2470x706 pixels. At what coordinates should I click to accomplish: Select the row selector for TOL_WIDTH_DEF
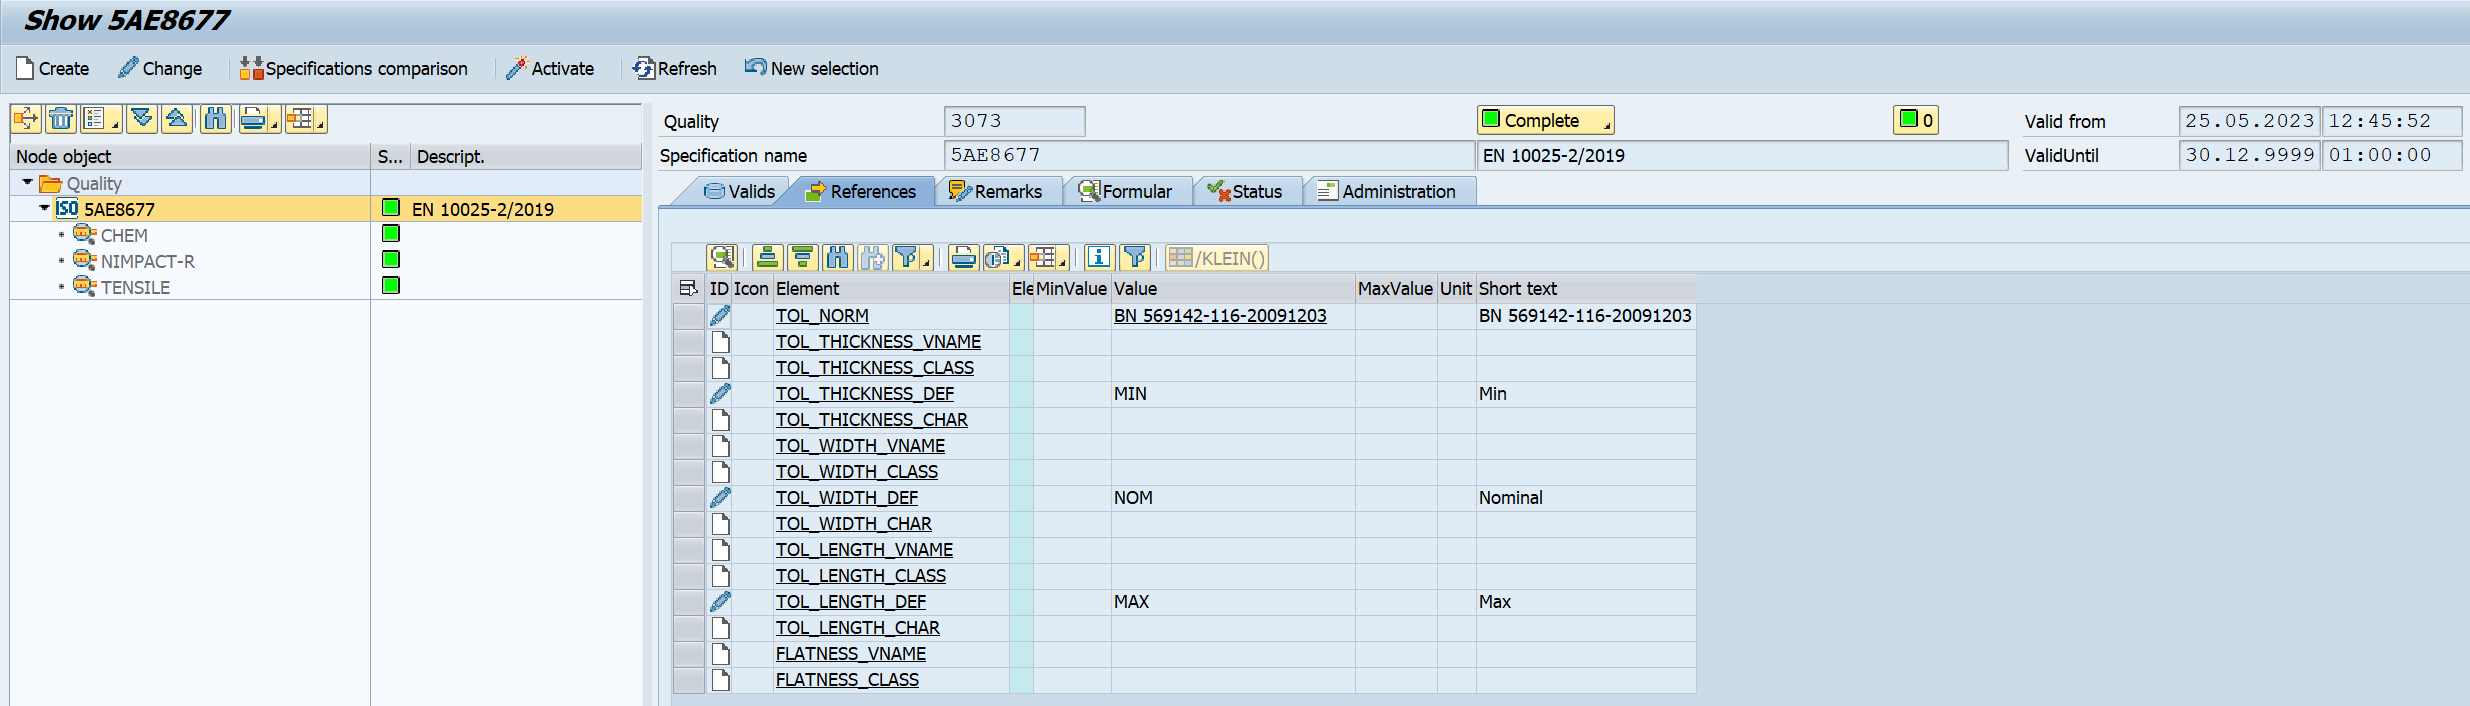pos(688,498)
